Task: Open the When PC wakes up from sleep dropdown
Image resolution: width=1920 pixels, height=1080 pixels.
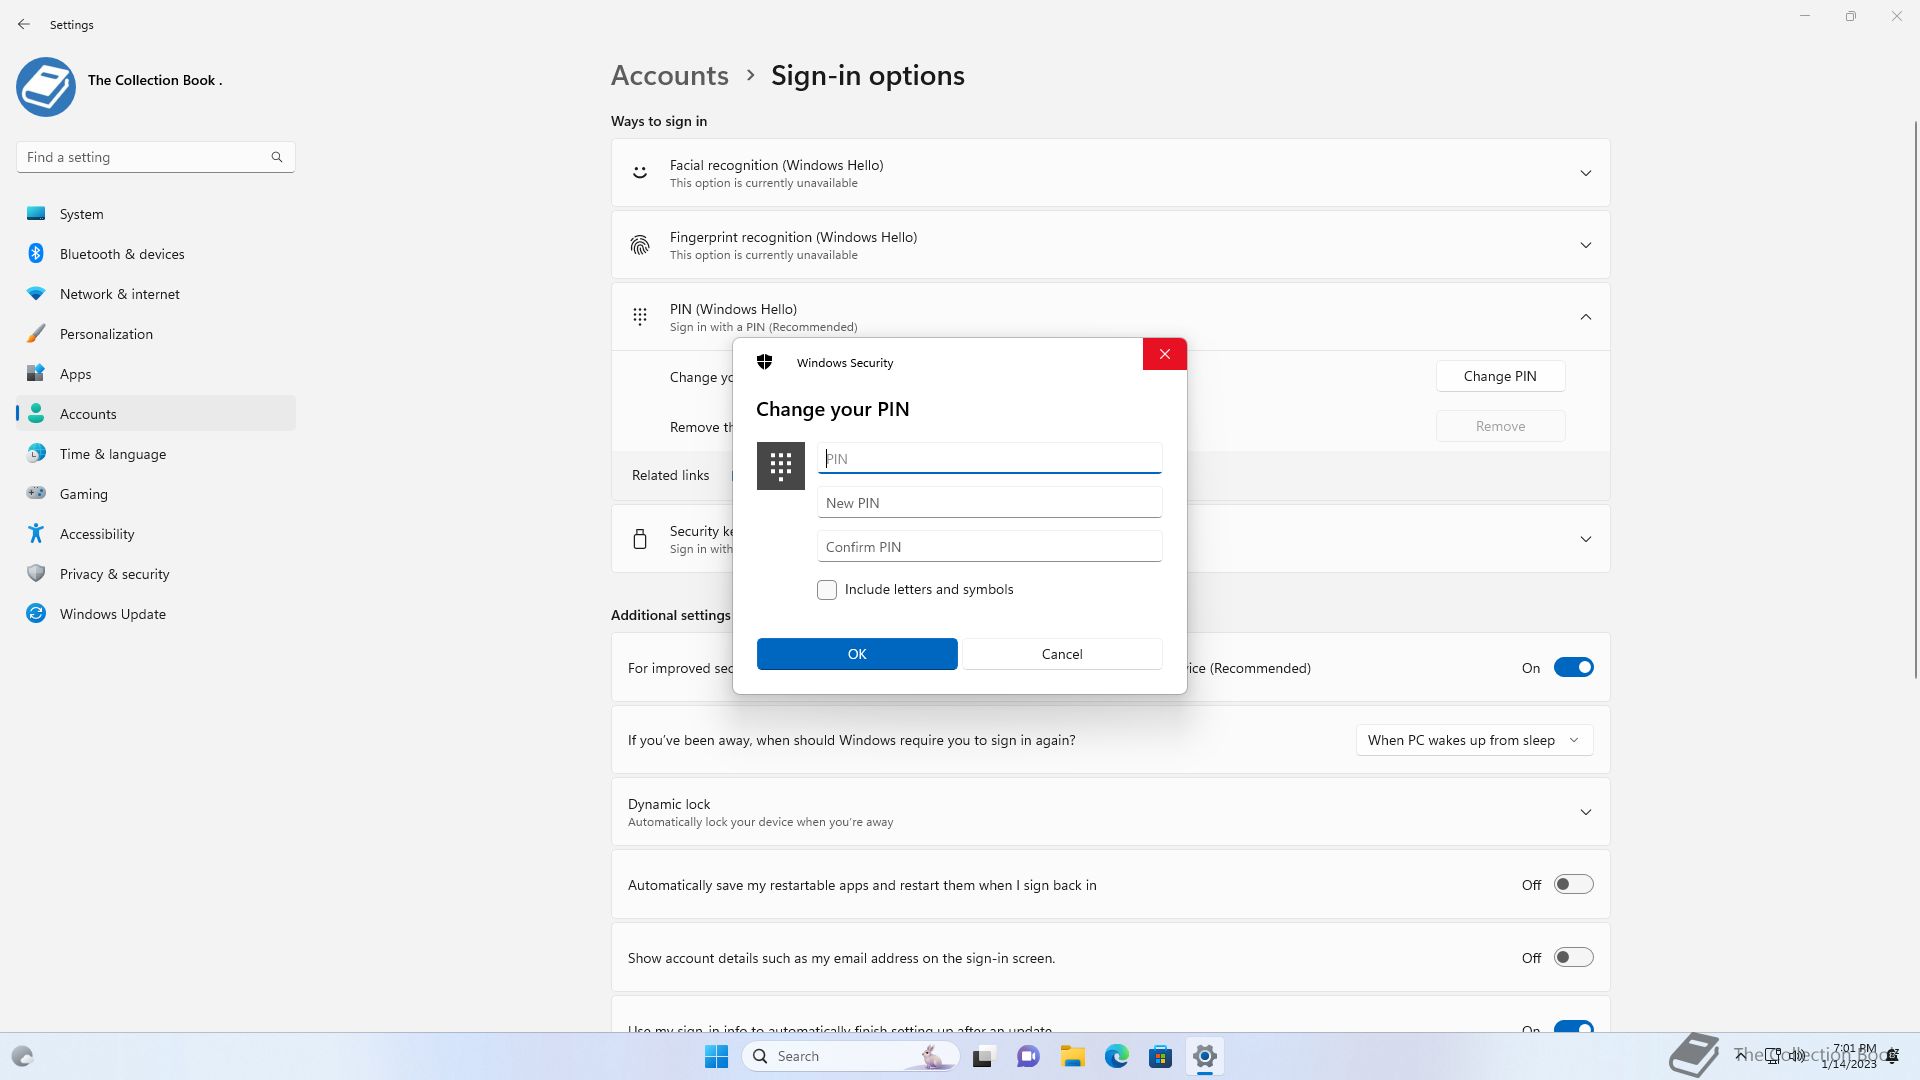Action: tap(1474, 740)
